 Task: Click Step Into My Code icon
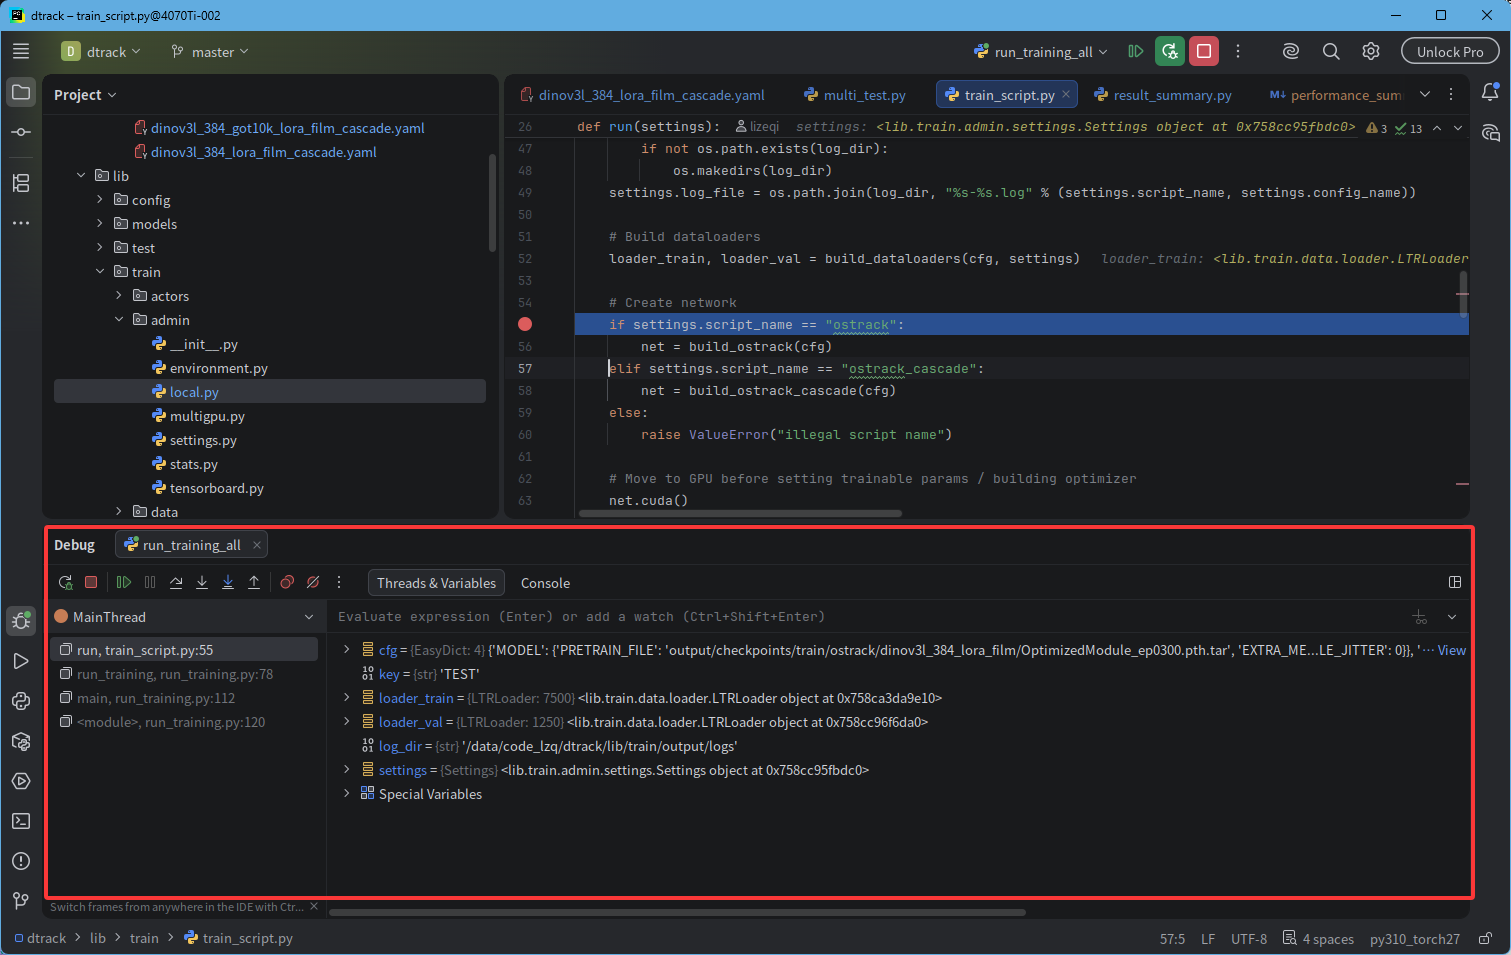click(228, 582)
